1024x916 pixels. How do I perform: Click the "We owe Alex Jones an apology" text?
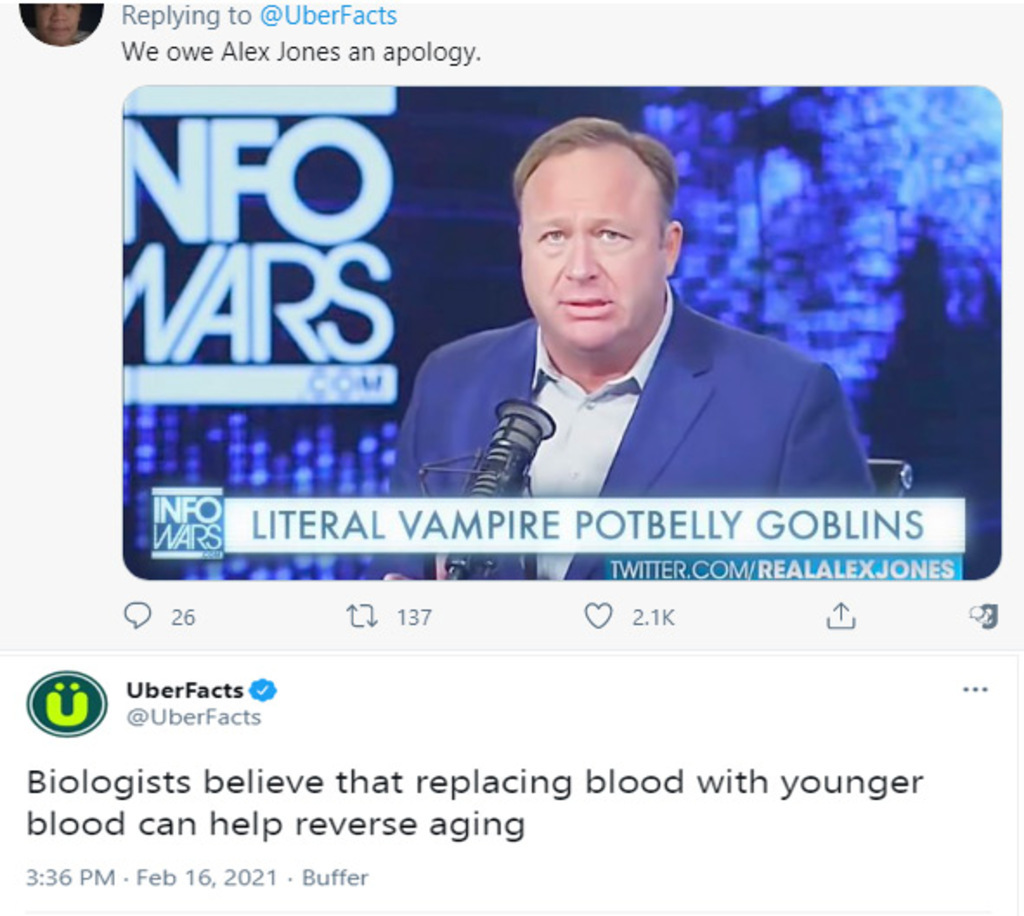tap(301, 52)
